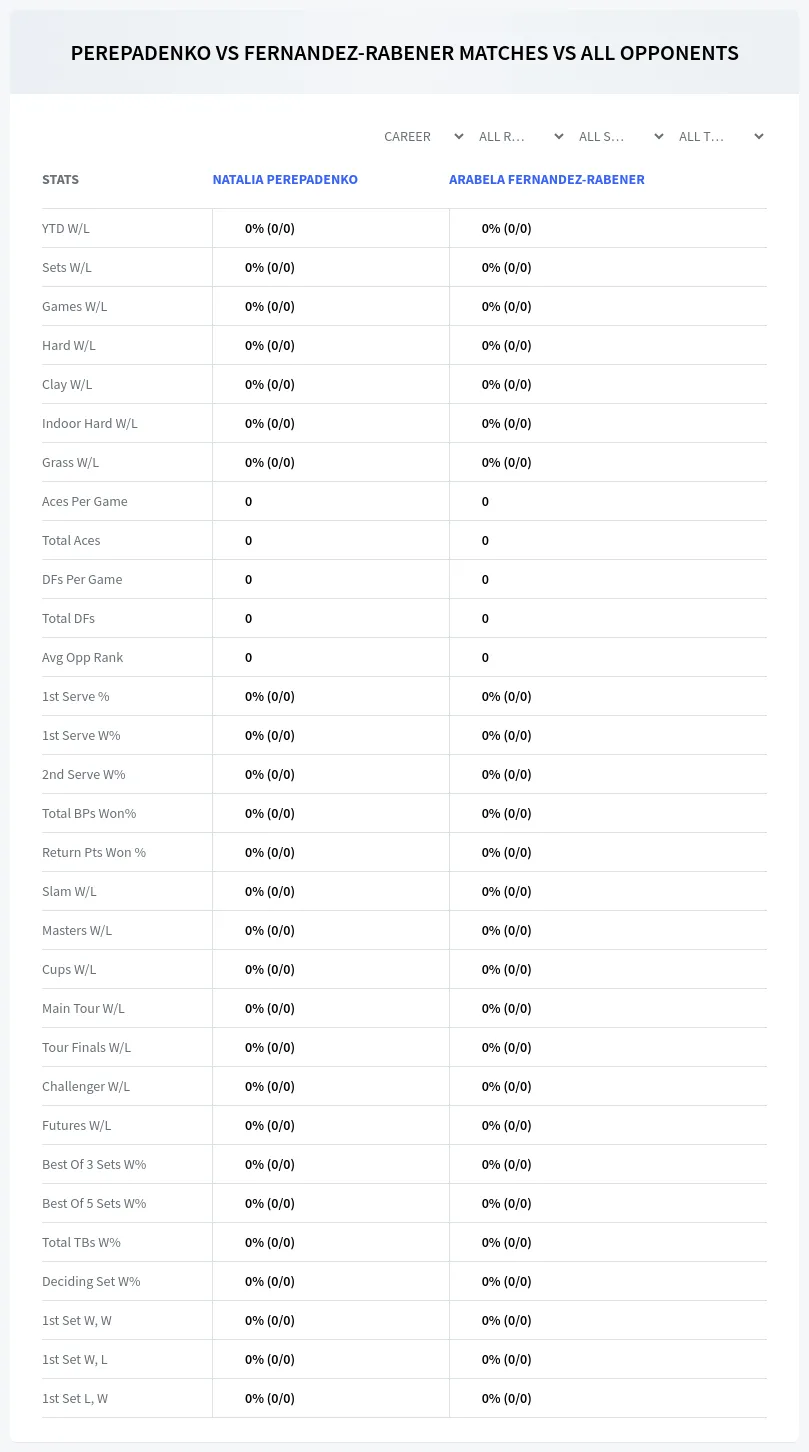Screen dimensions: 809x1452
Task: Select the Avg Opp Rank row label
Action: coord(83,657)
